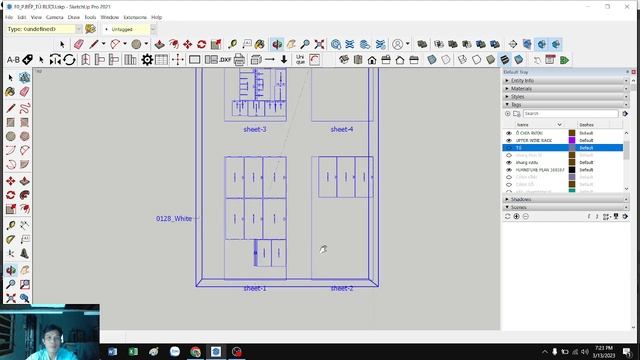This screenshot has height=360, width=640.
Task: Show the hidden tag below TỦ
Action: pyautogui.click(x=509, y=155)
